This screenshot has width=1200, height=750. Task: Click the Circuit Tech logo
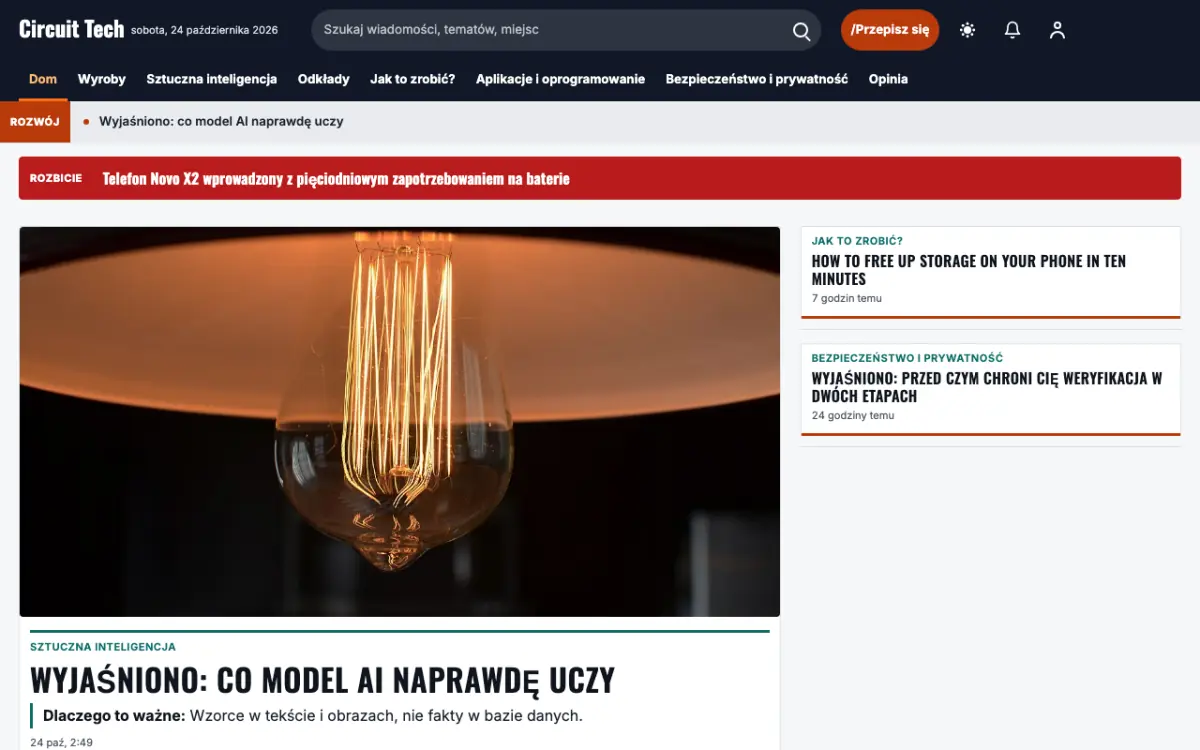[72, 29]
